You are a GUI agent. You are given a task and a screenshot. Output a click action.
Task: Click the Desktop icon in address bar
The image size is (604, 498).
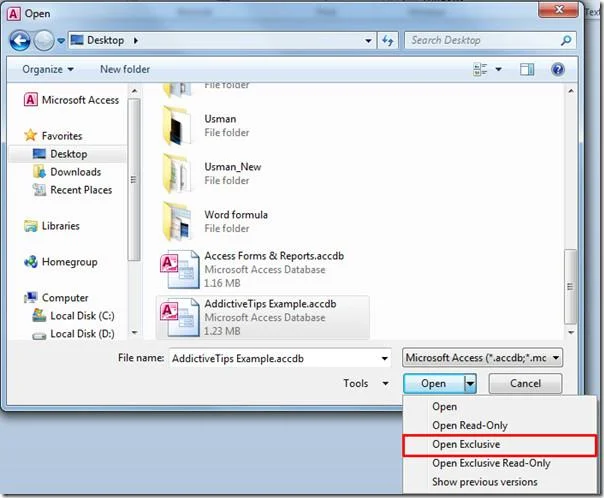pos(77,40)
